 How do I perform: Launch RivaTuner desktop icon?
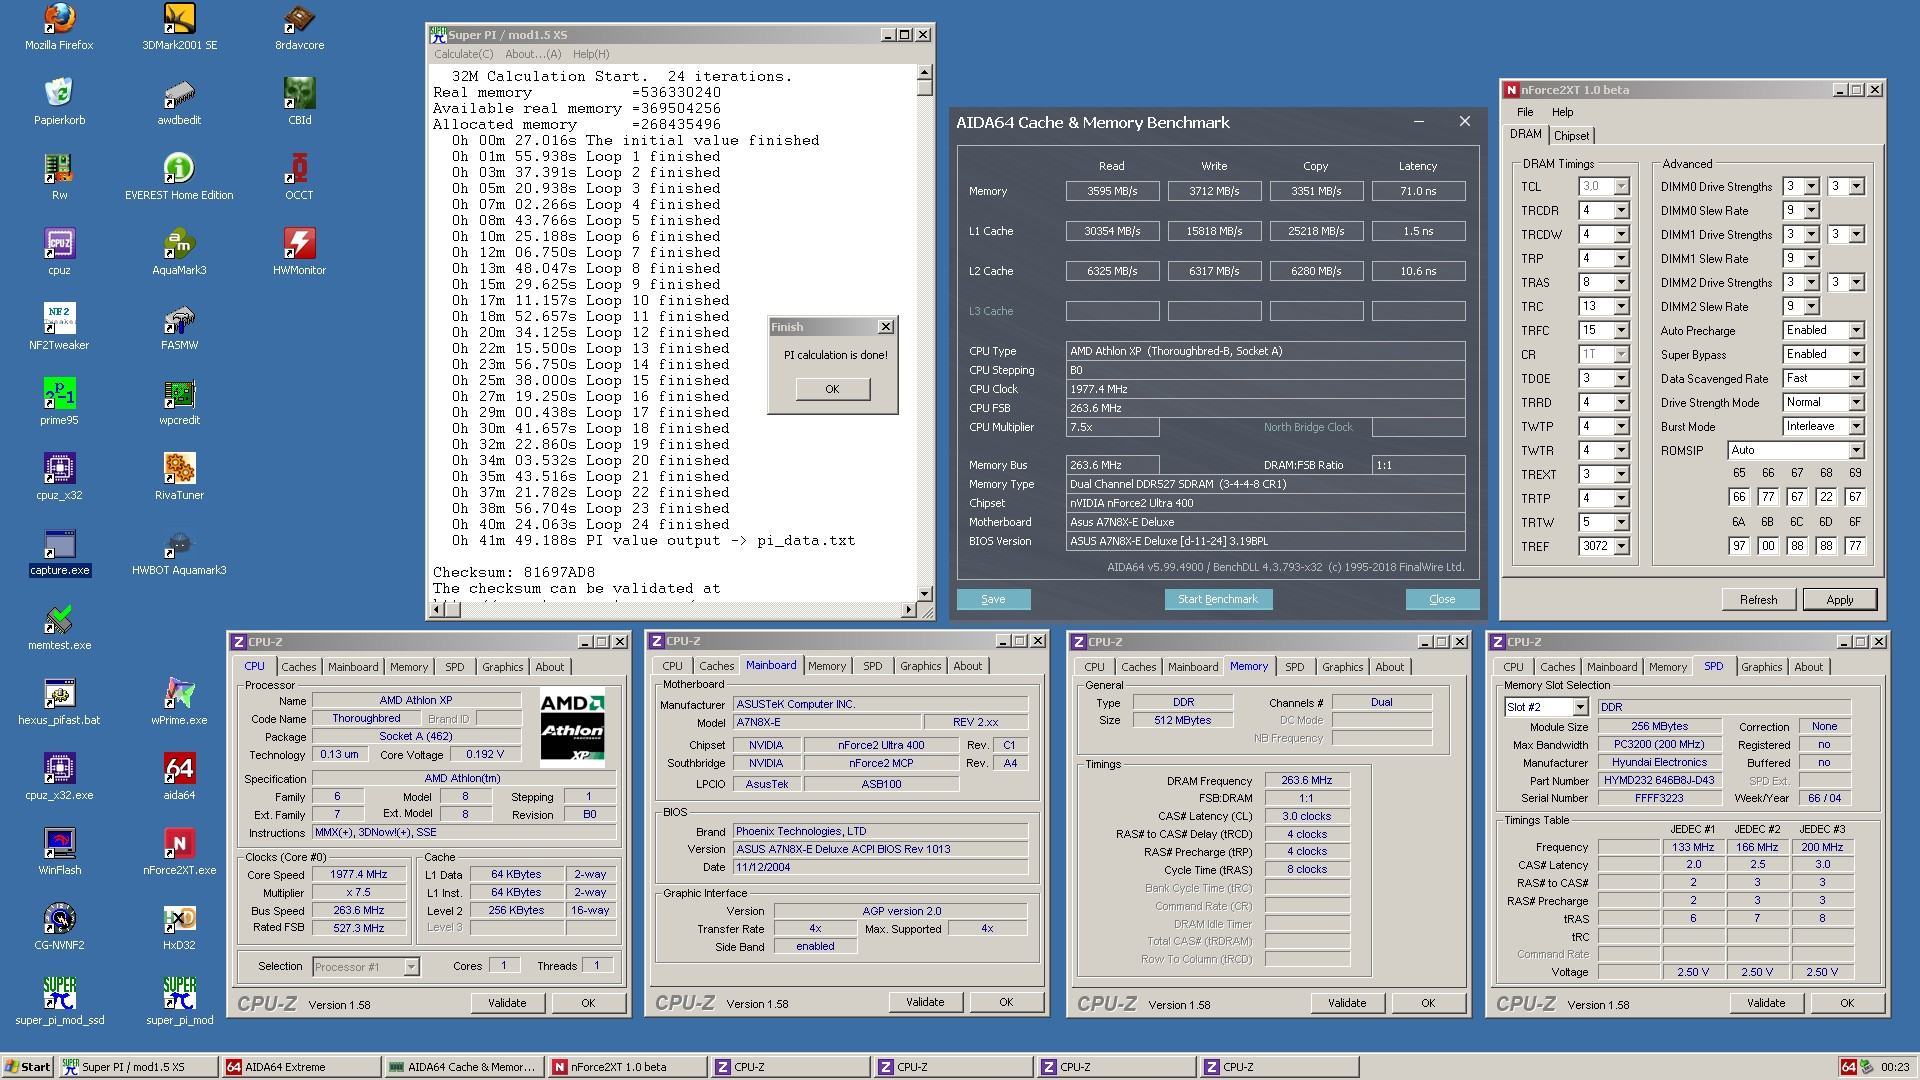point(179,476)
